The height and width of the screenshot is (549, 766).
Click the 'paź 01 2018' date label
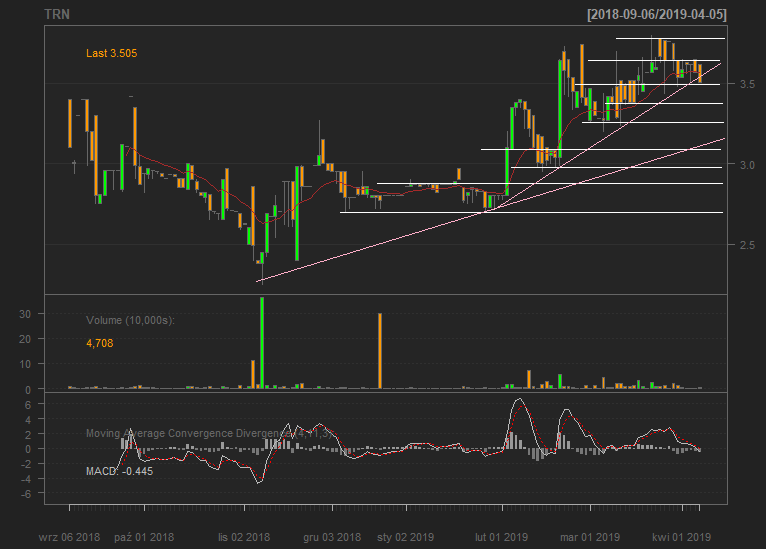144,537
